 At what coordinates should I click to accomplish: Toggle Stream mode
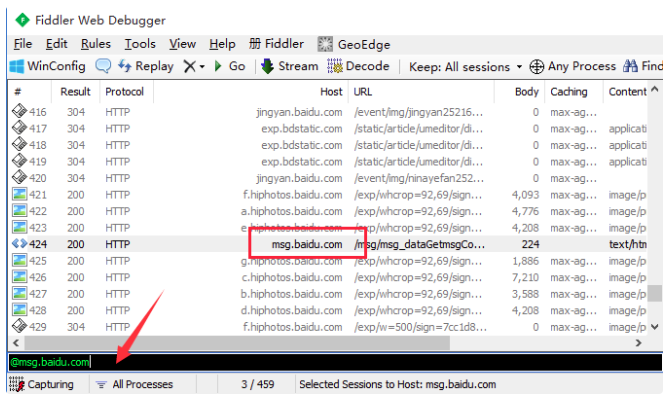[x=289, y=66]
